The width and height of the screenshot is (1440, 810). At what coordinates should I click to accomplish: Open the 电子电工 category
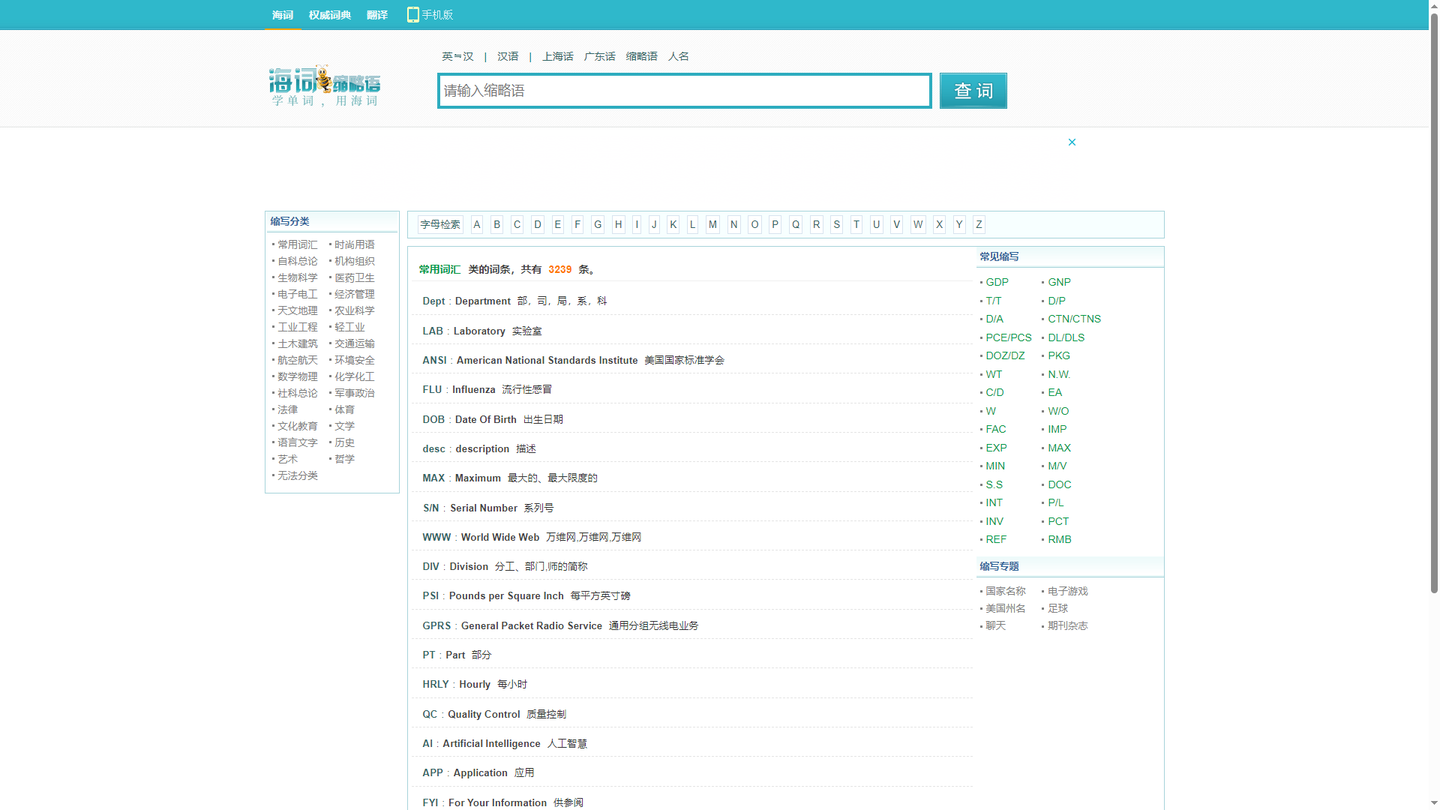coord(297,294)
